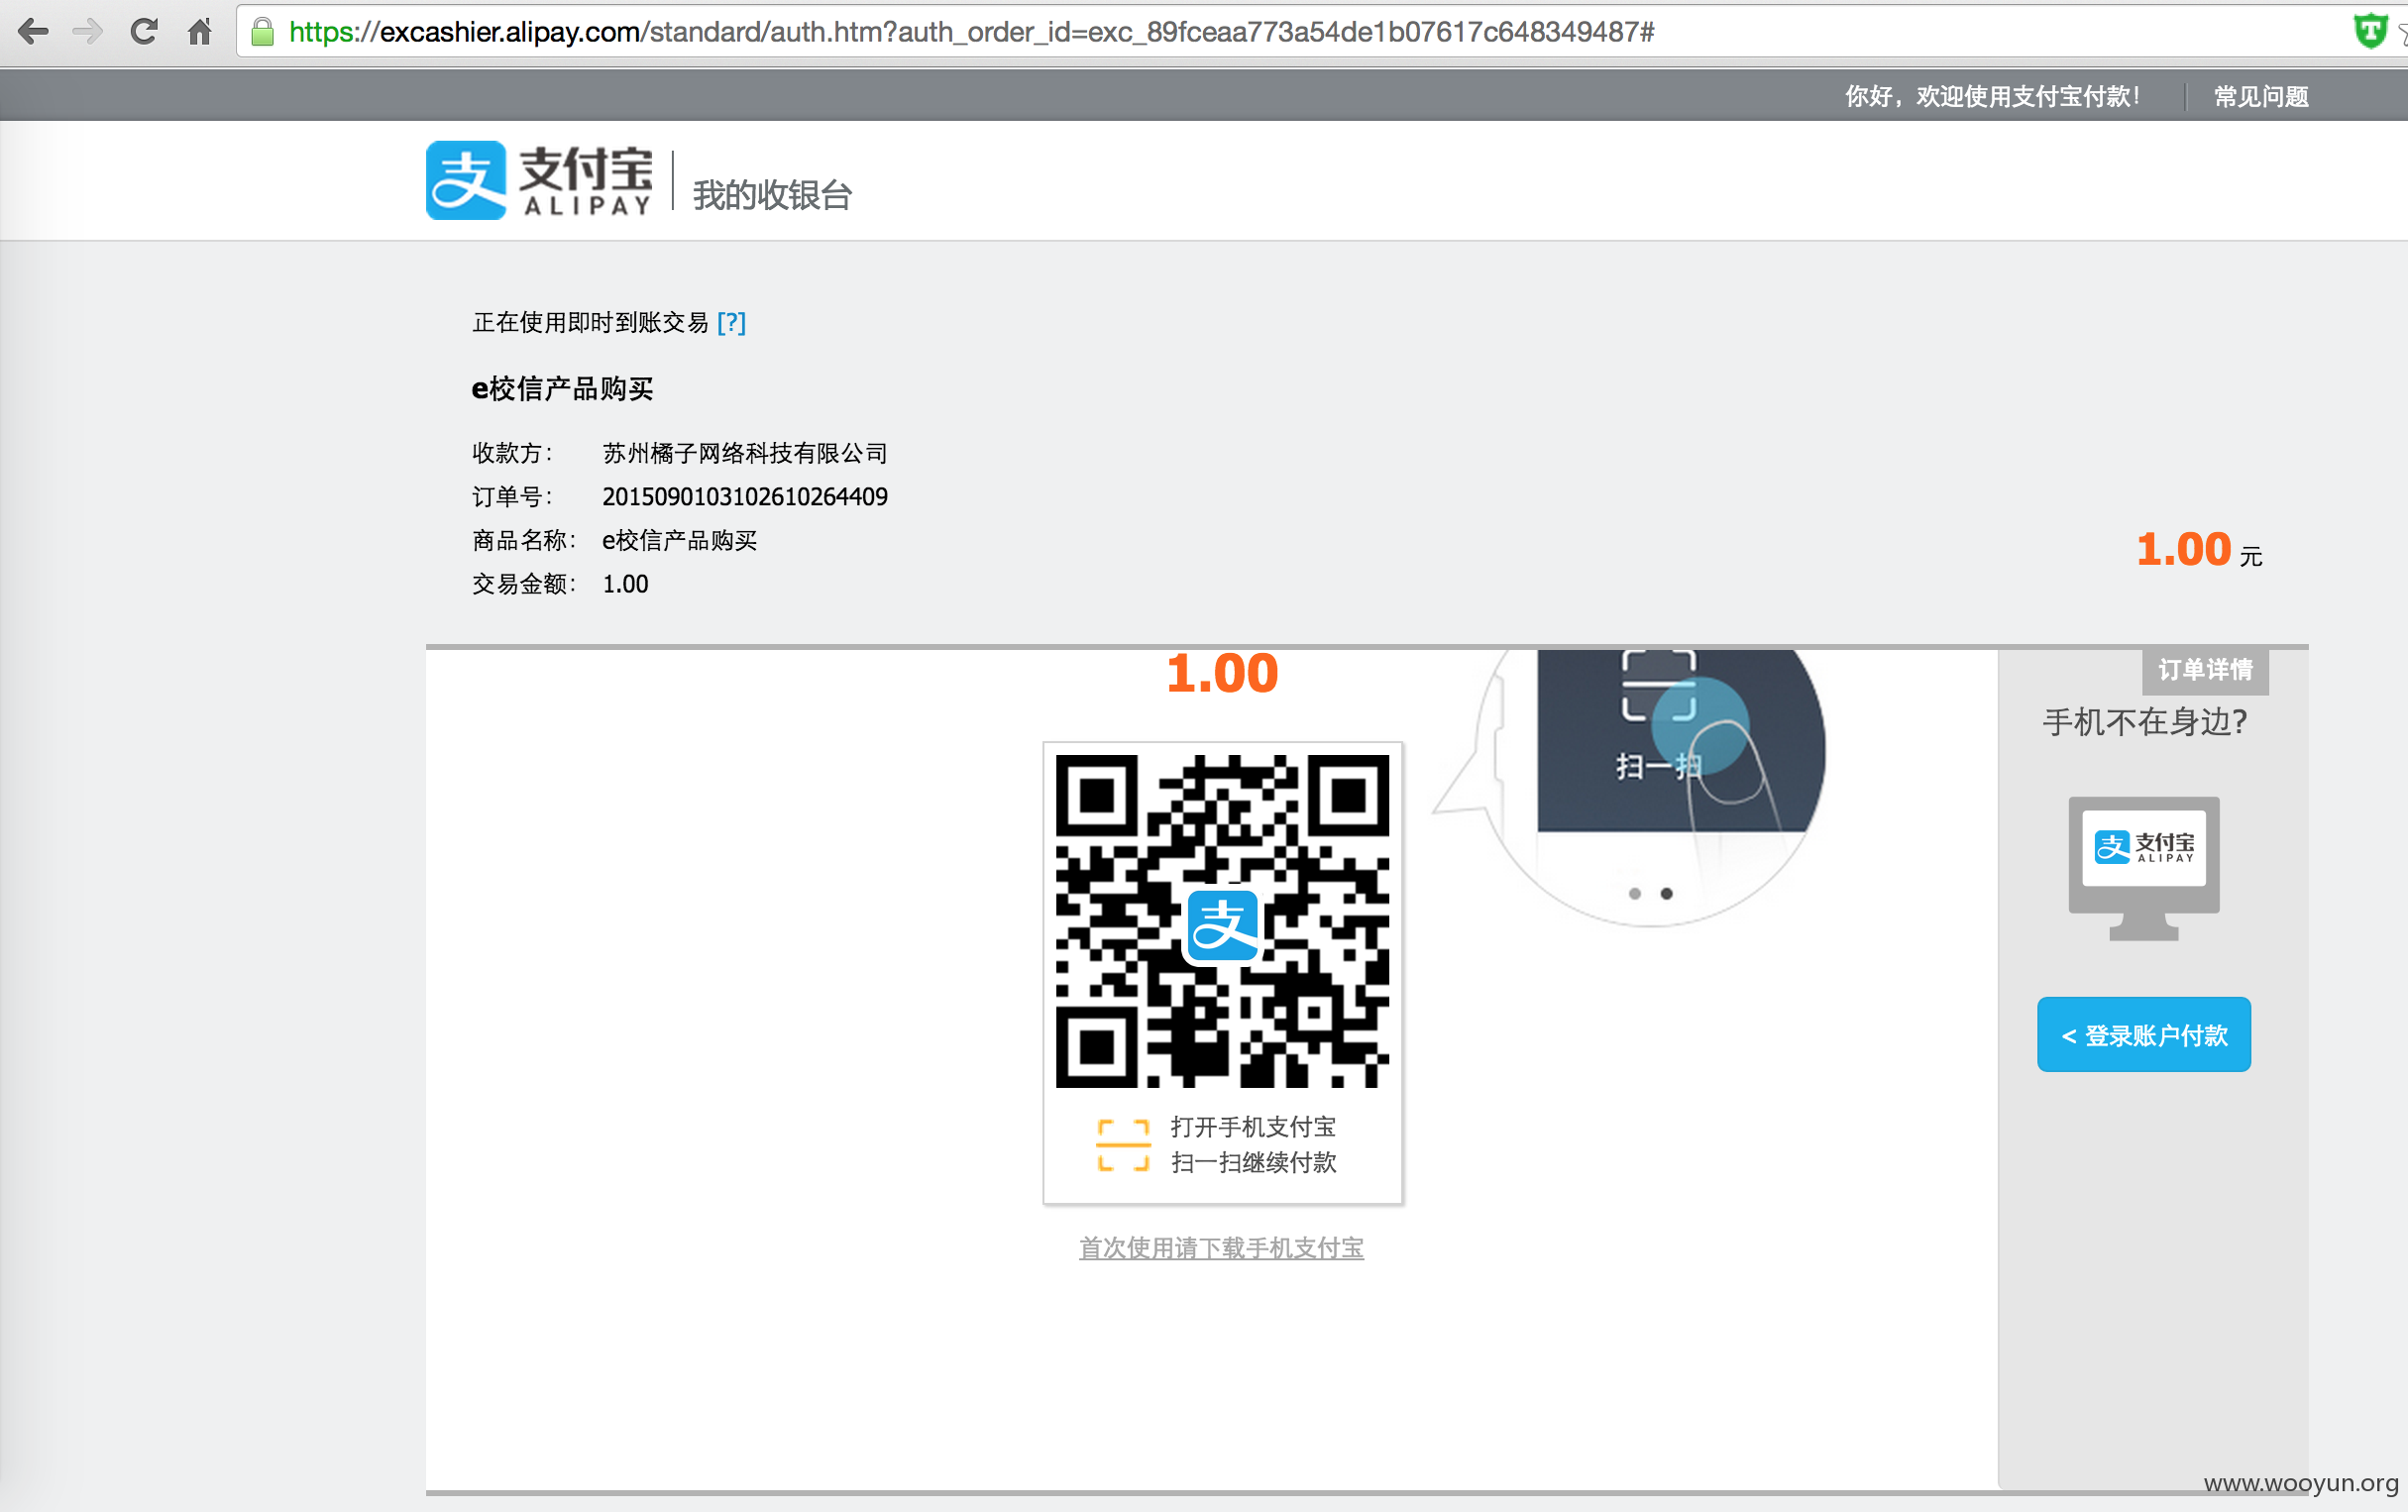Click the 交易金额 value 1.00
The width and height of the screenshot is (2408, 1512).
coord(625,584)
